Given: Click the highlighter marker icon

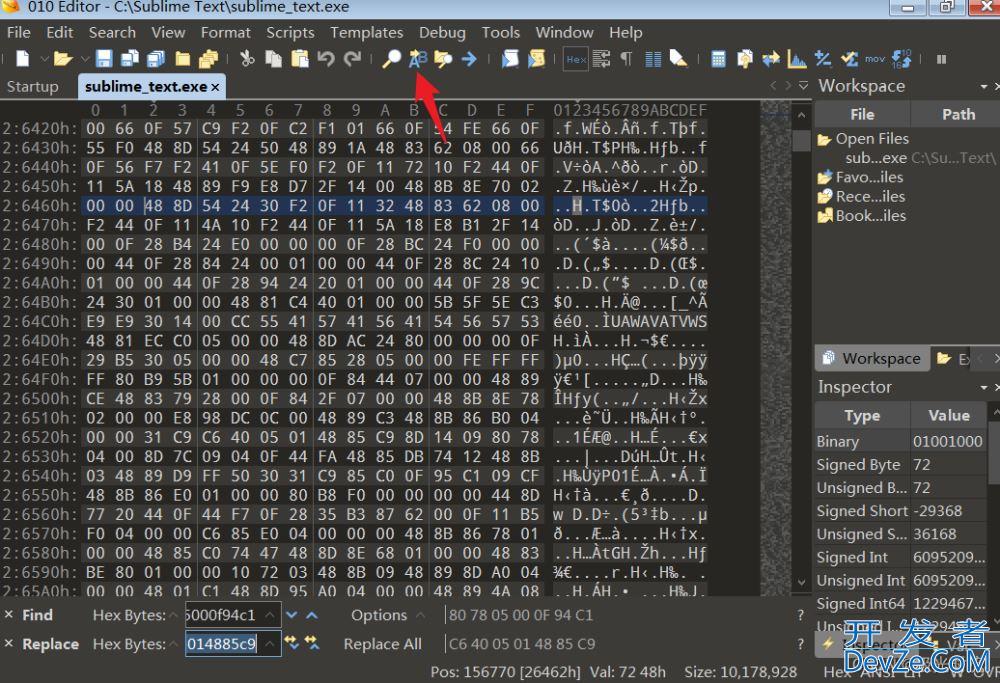Looking at the screenshot, I should 679,59.
